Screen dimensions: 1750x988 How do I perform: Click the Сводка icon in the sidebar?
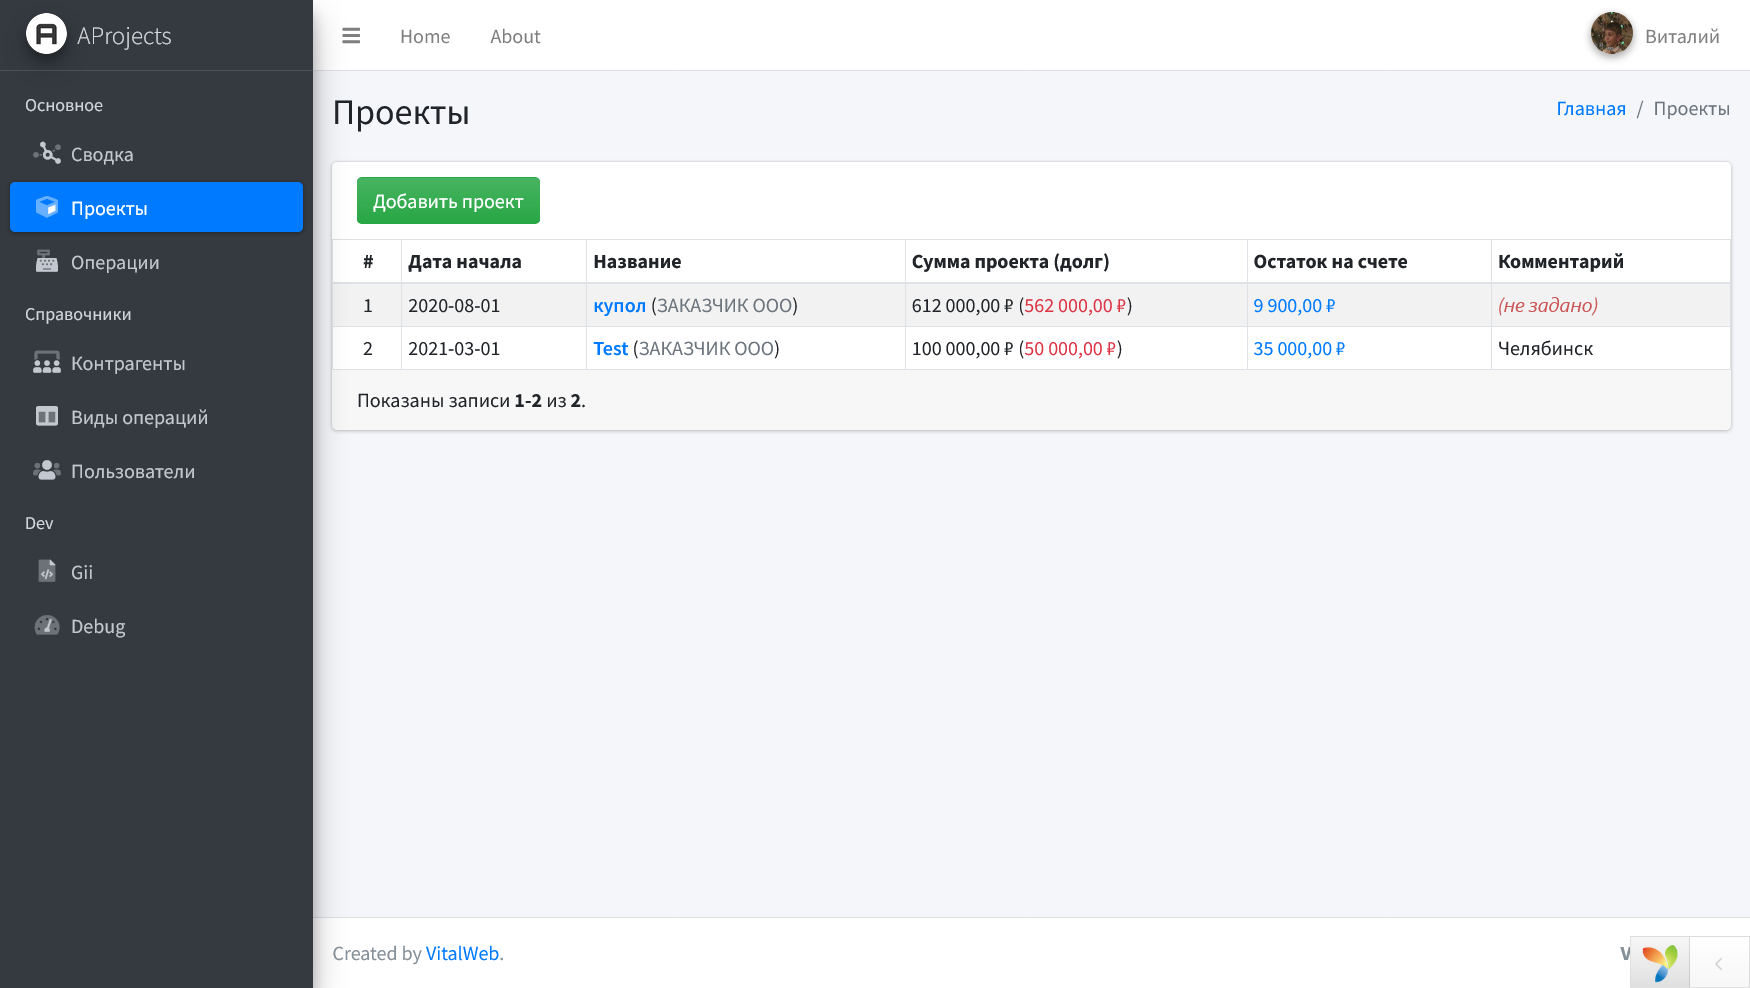47,153
